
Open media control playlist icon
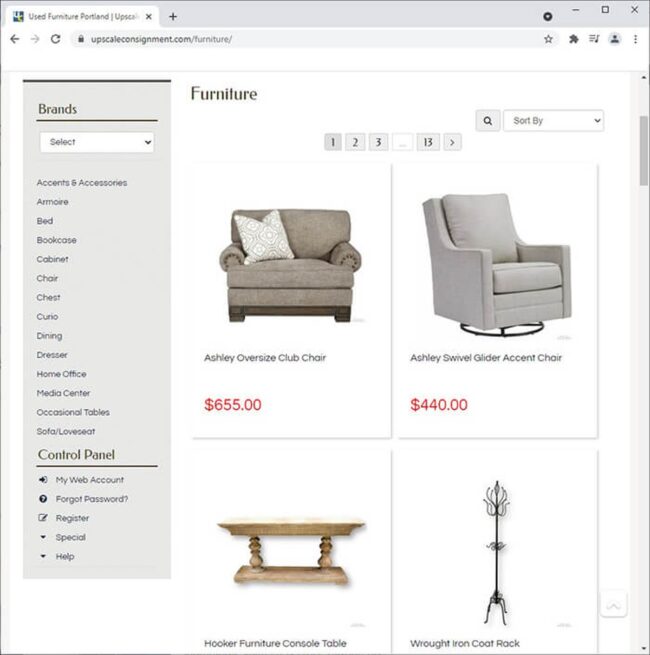[x=594, y=39]
